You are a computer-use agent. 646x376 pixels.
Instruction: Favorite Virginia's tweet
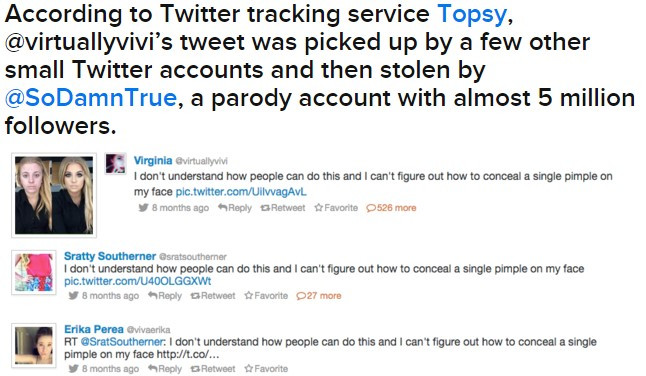[336, 208]
